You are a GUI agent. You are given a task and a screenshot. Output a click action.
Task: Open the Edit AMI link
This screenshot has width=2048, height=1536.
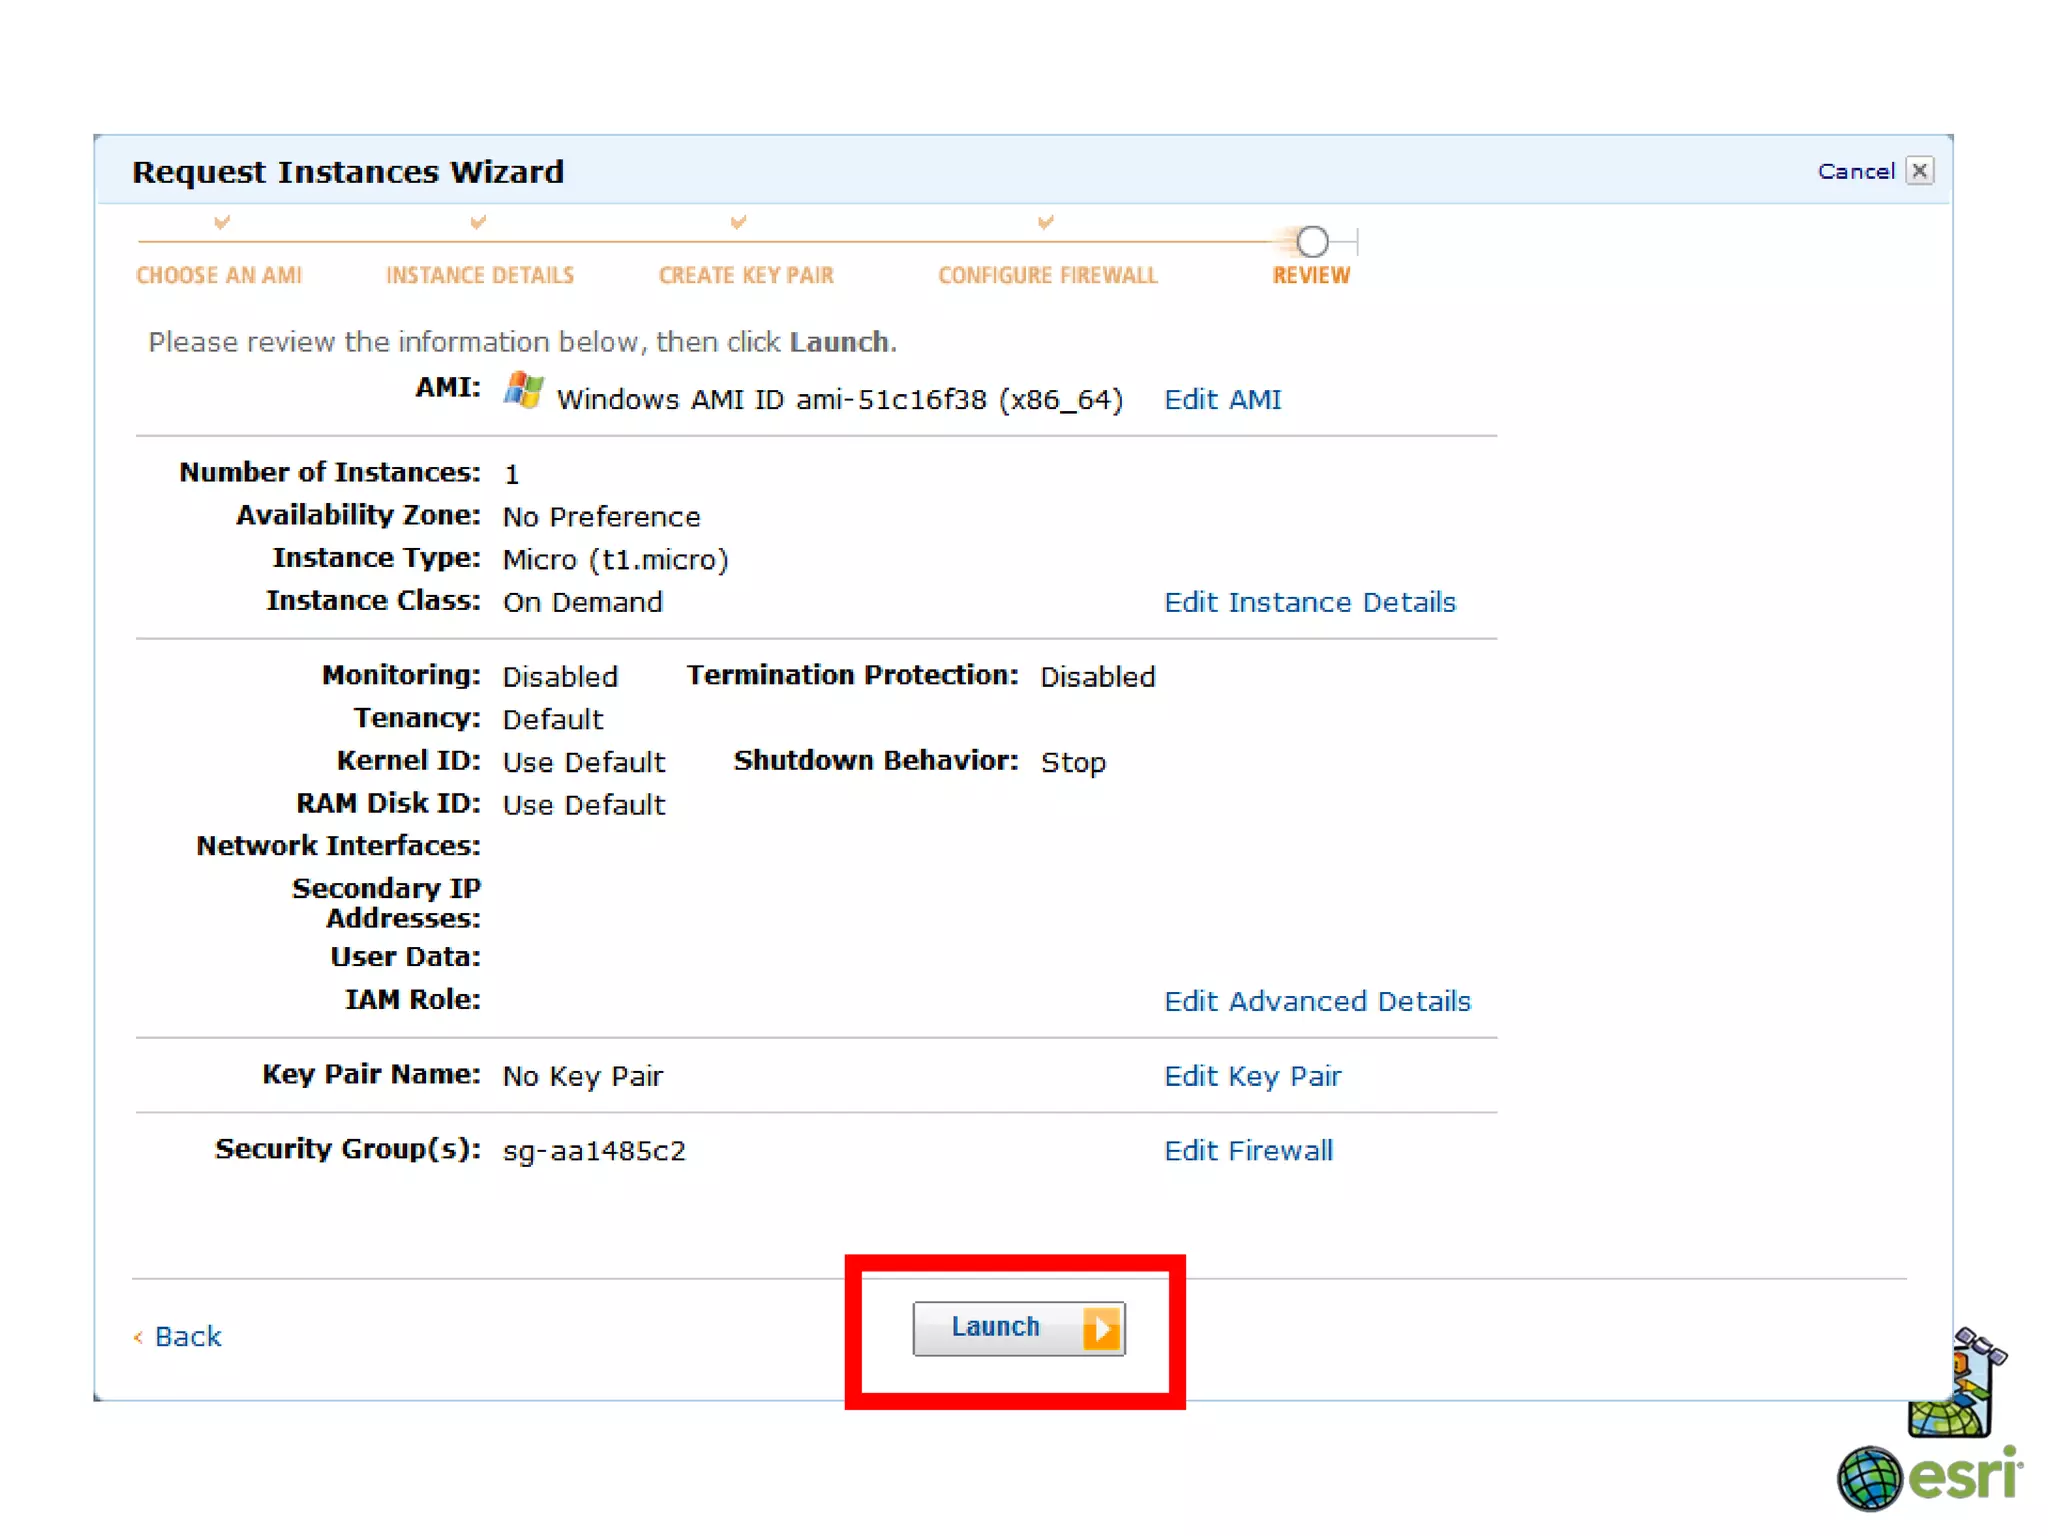click(x=1222, y=399)
